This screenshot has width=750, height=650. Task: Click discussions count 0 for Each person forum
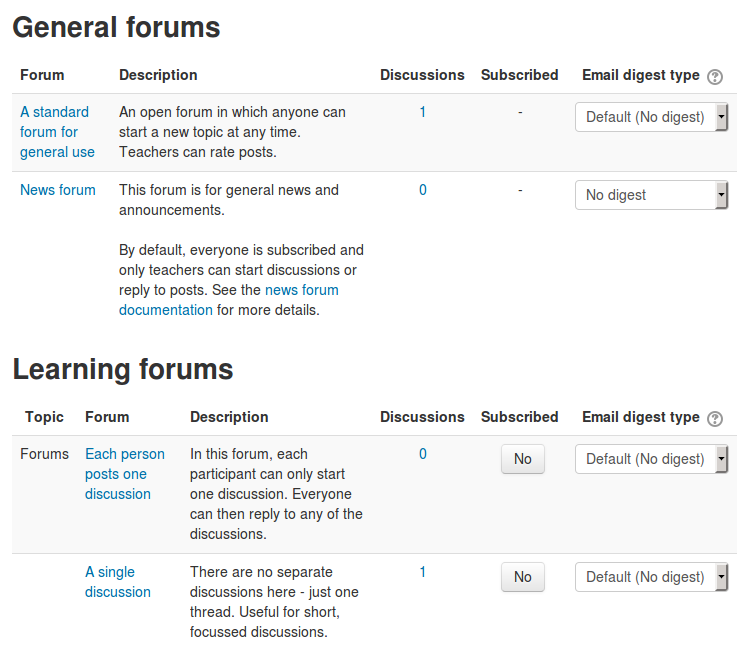[423, 454]
